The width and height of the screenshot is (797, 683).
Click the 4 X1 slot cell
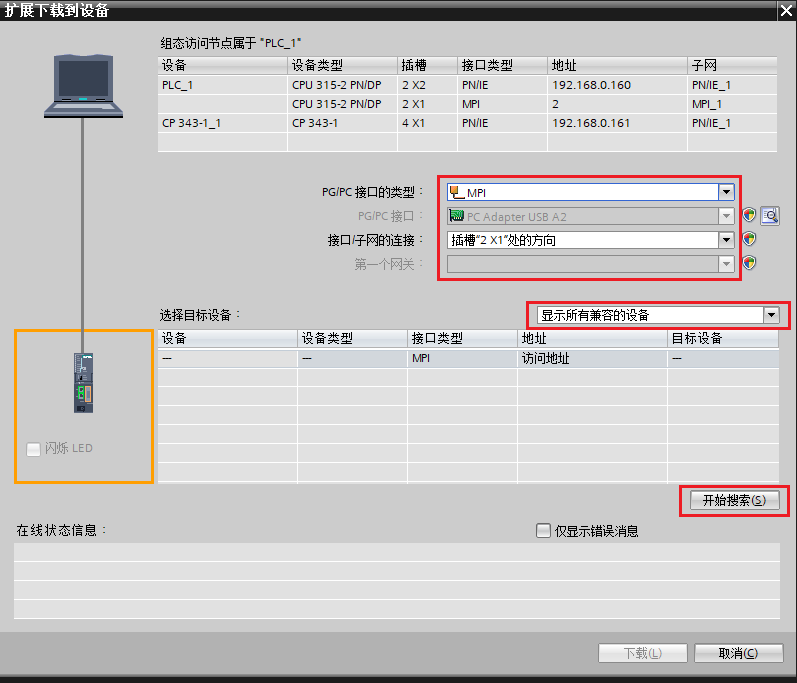(x=427, y=123)
